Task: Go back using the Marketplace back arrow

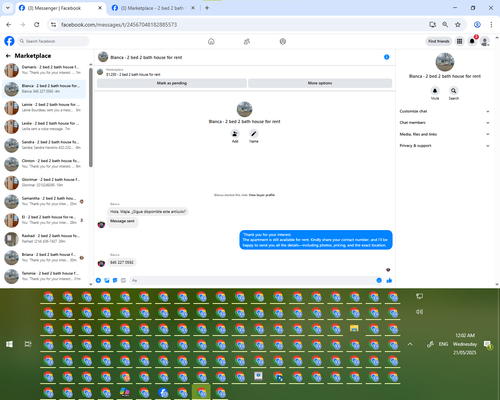Action: click(x=8, y=56)
